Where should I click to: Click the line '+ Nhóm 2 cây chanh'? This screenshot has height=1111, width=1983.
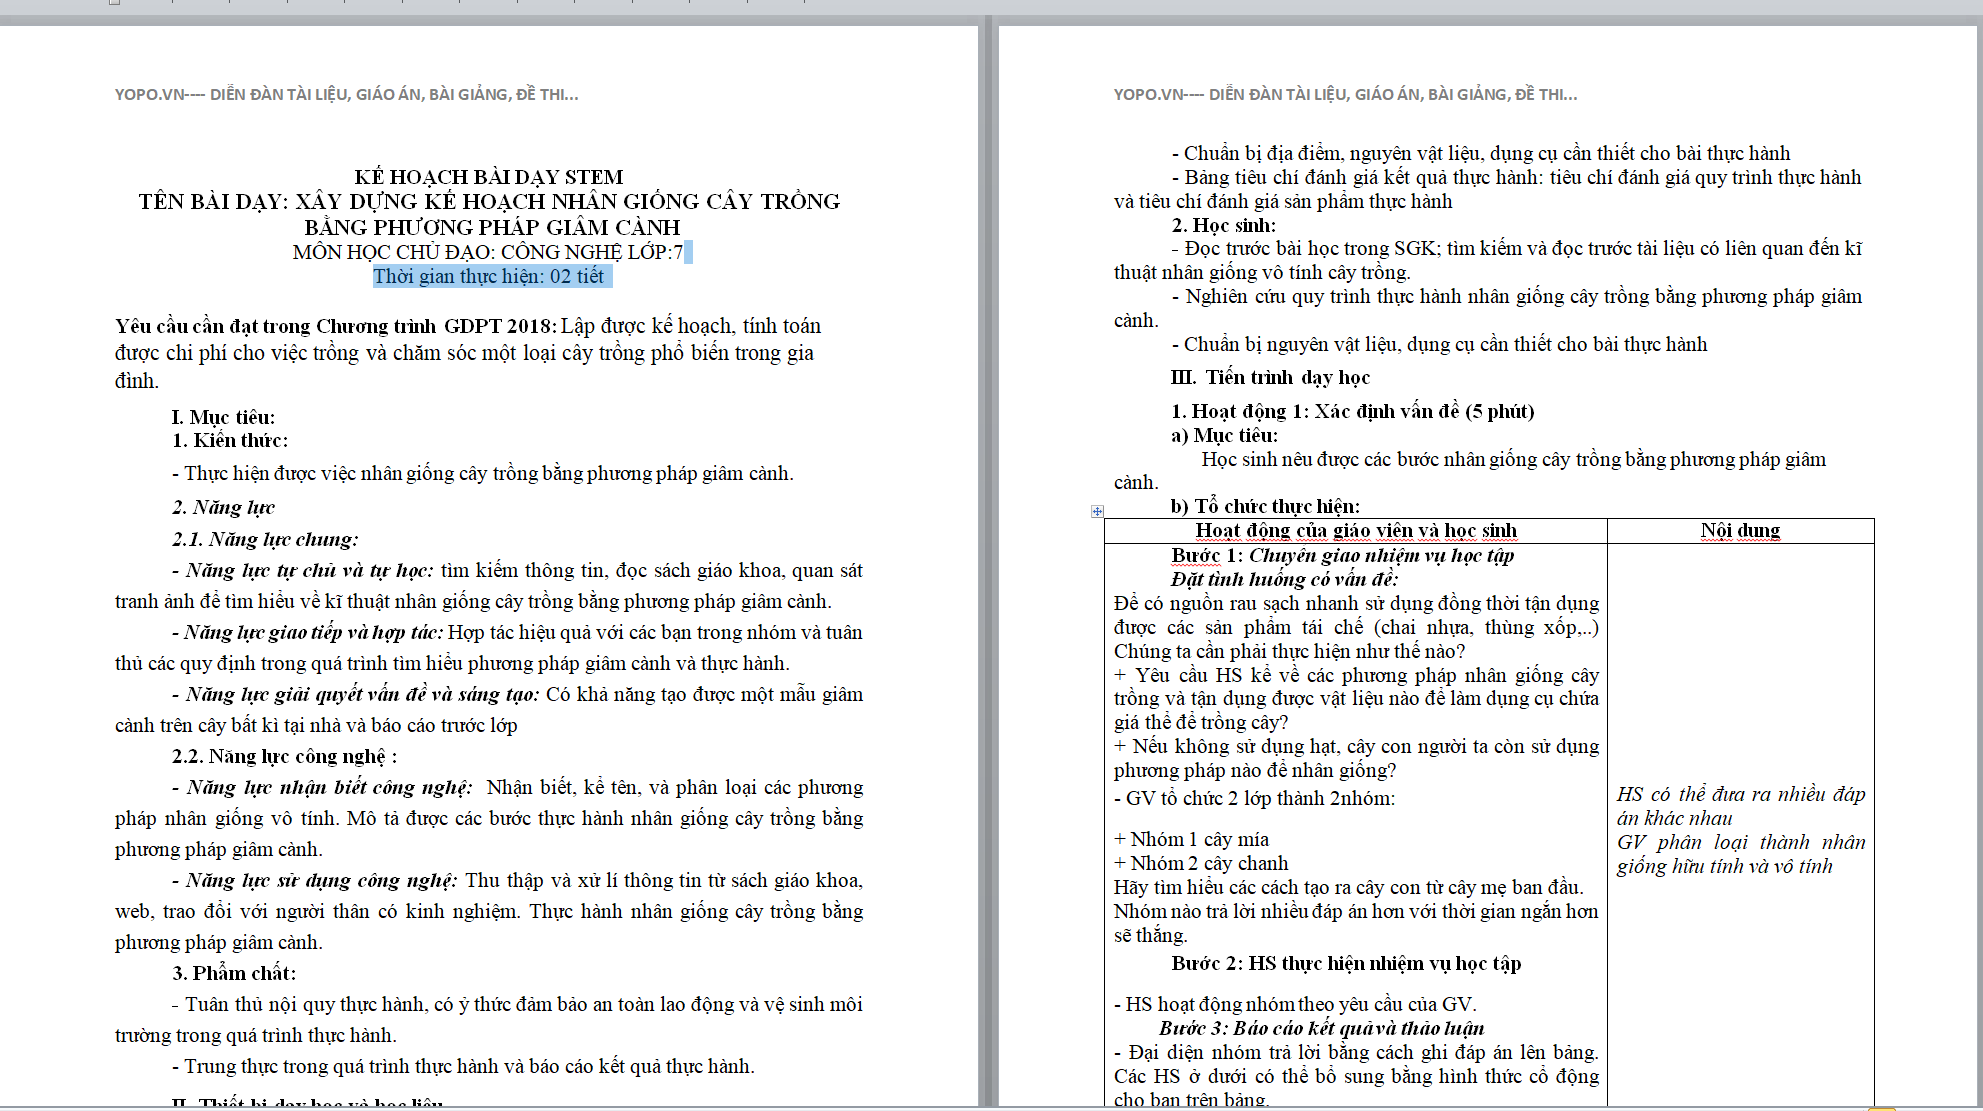pos(1201,863)
